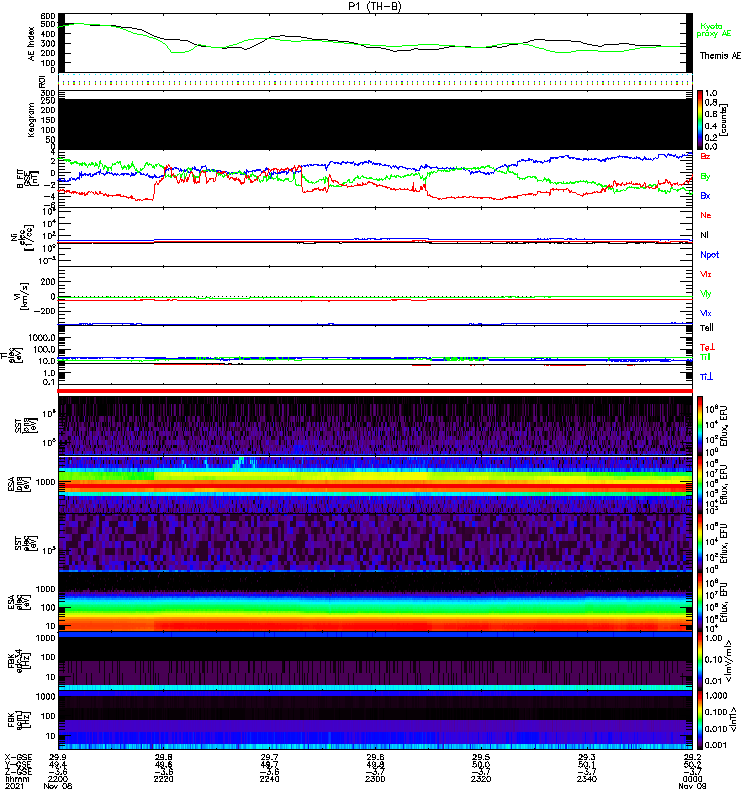Click the blue "Bx" legend label
The image size is (750, 800).
(705, 196)
